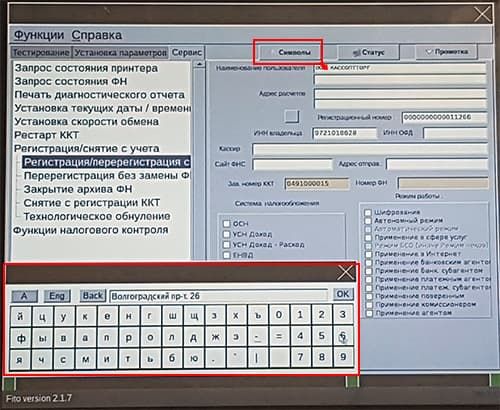Toggle the Автономный режим checkbox
Viewport: 500px width, 410px height.
tap(368, 221)
